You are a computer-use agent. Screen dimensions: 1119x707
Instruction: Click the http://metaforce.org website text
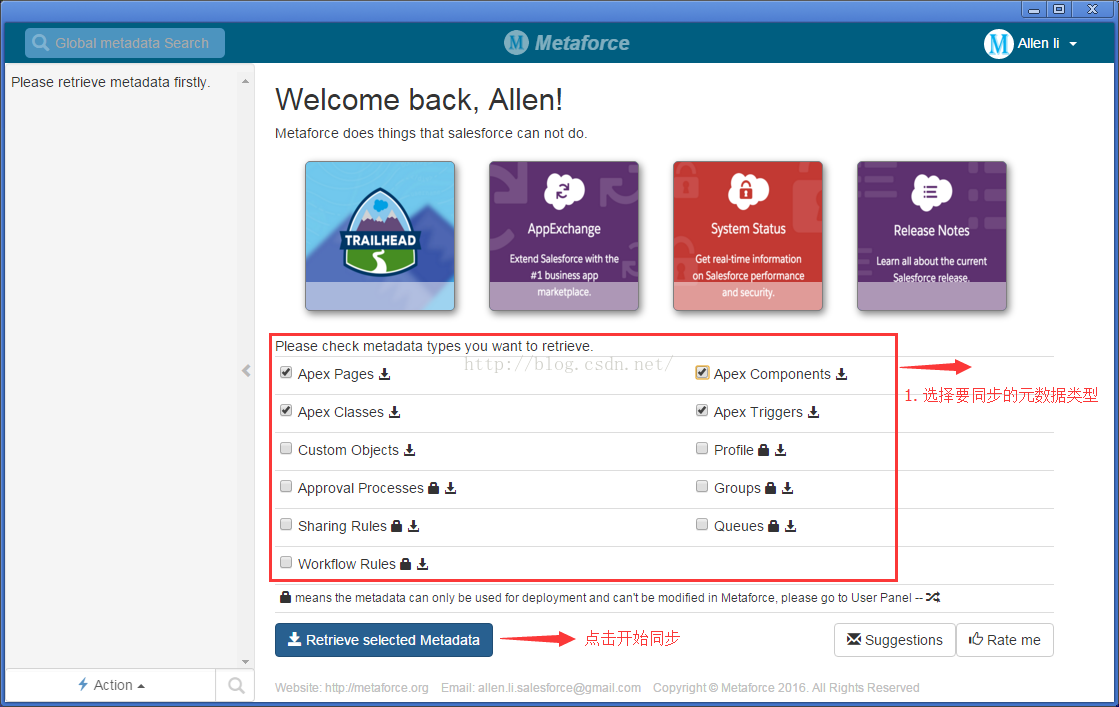[x=377, y=688]
